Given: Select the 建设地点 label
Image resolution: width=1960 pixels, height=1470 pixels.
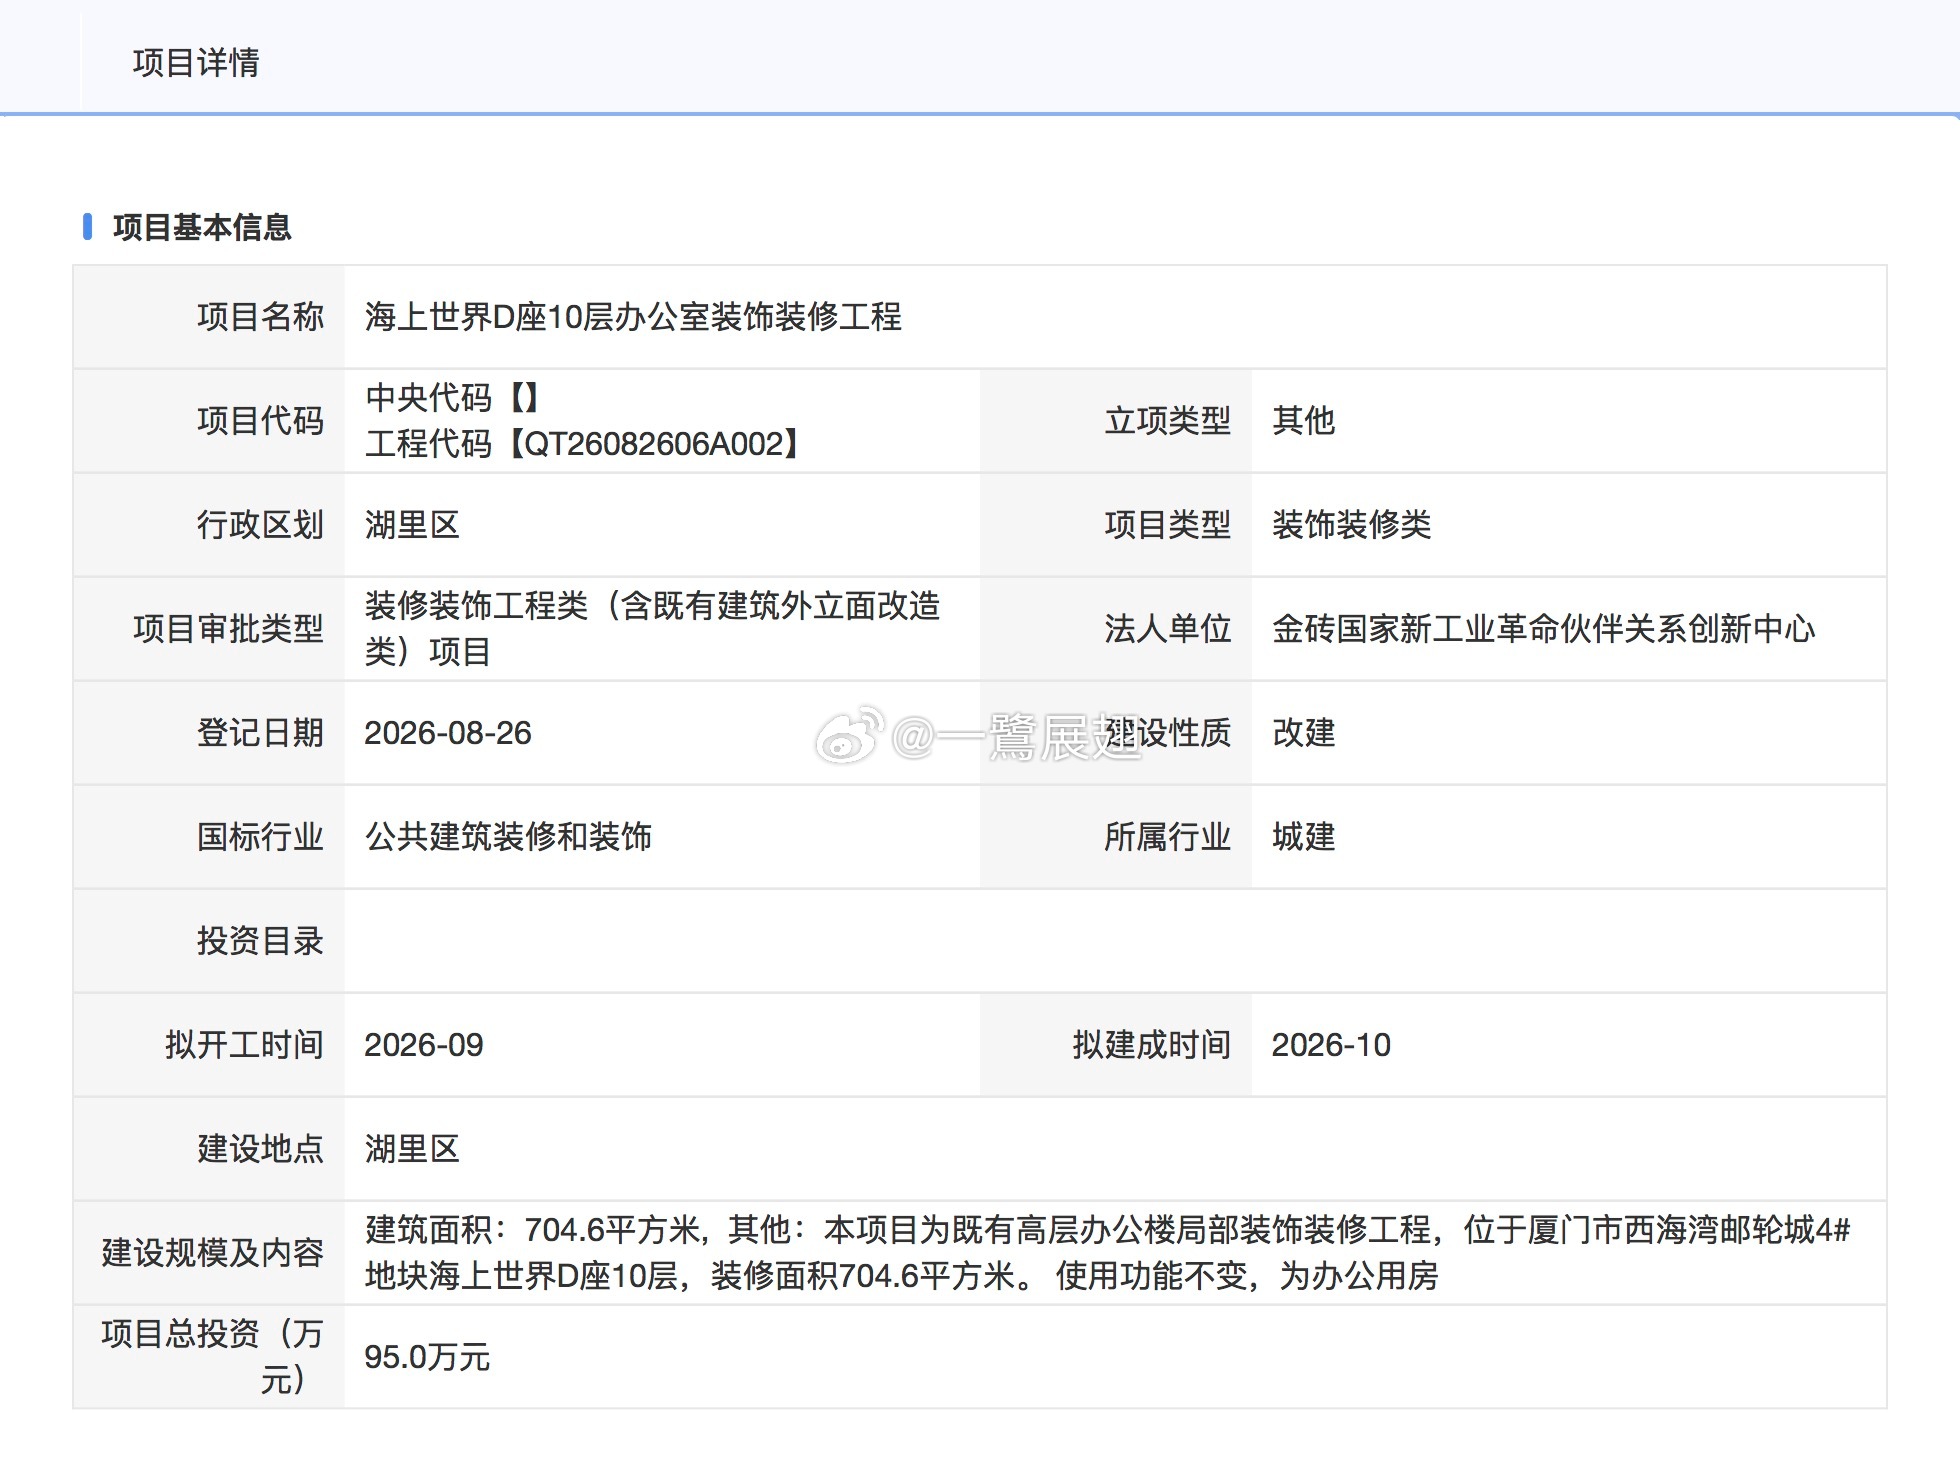Looking at the screenshot, I should click(x=260, y=1149).
